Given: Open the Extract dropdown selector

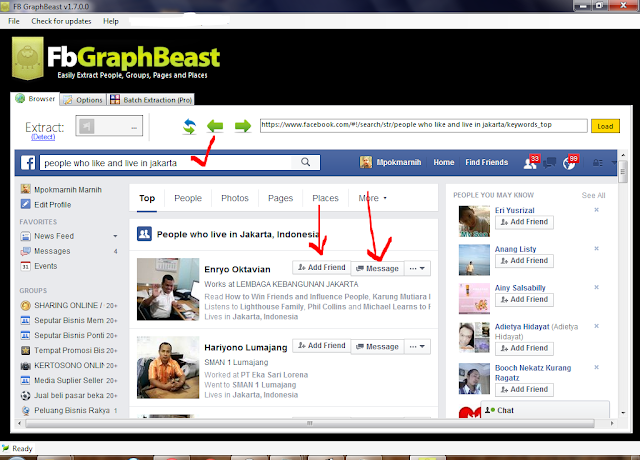Looking at the screenshot, I should coord(109,126).
